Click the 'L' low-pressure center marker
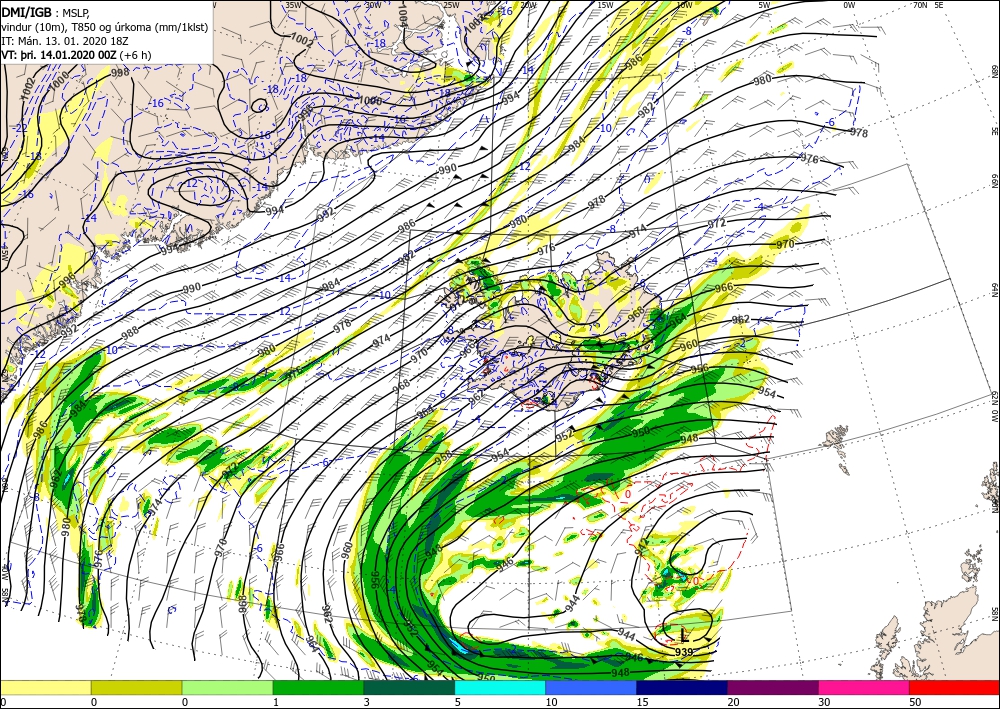Screen dimensions: 1000x709 pyautogui.click(x=684, y=635)
